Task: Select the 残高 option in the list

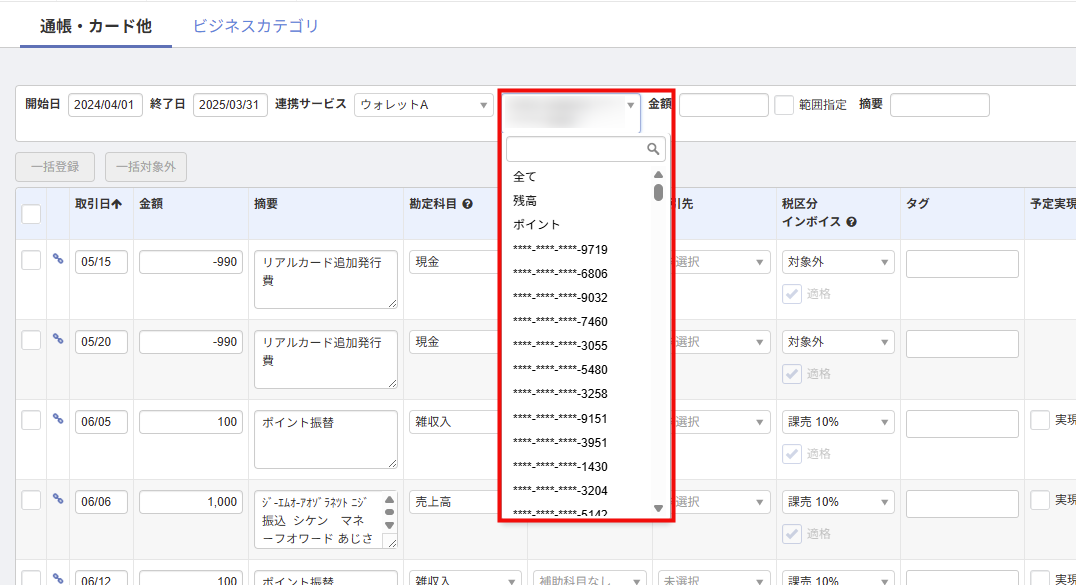Action: click(525, 201)
